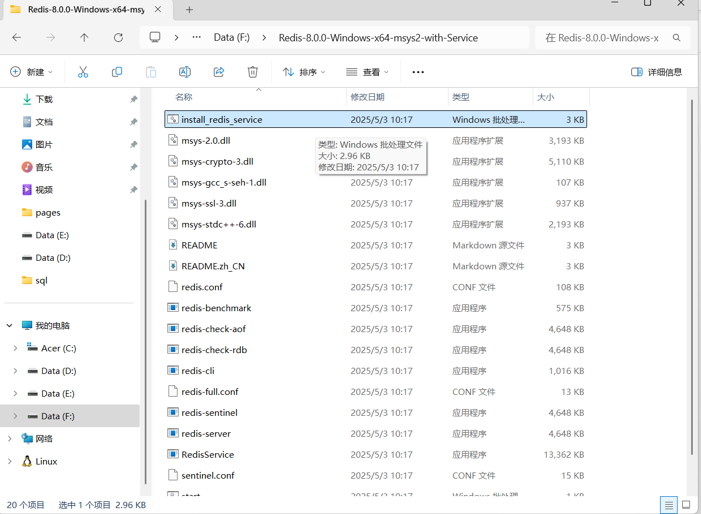Expand the Linux node in sidebar
This screenshot has height=514, width=701.
pos(10,461)
